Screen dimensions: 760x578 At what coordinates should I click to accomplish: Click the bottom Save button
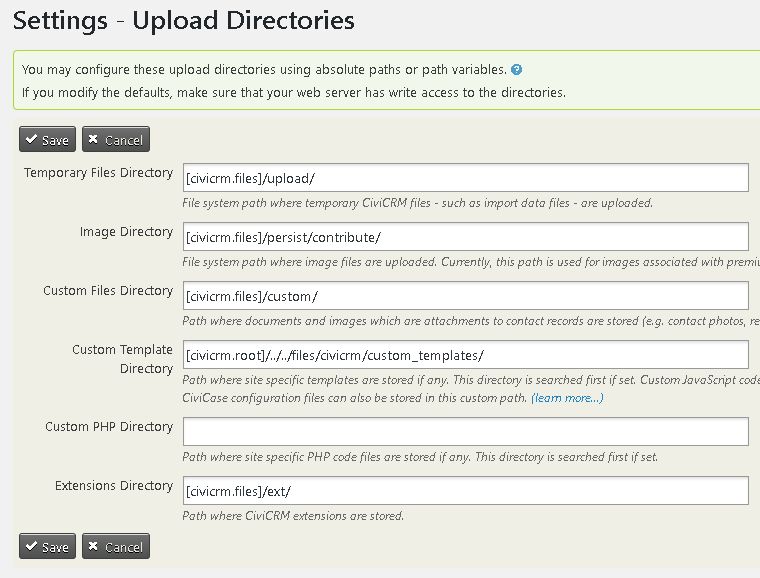click(x=48, y=547)
